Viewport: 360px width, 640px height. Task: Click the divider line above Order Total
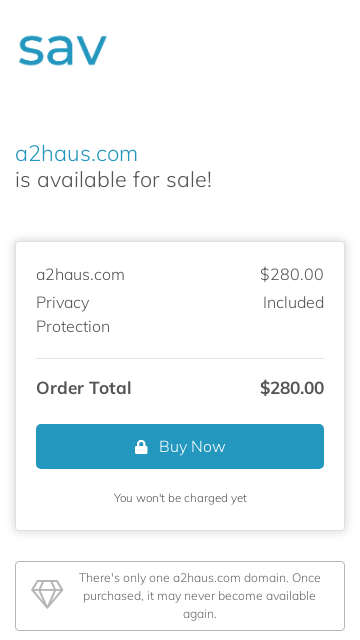coord(180,358)
